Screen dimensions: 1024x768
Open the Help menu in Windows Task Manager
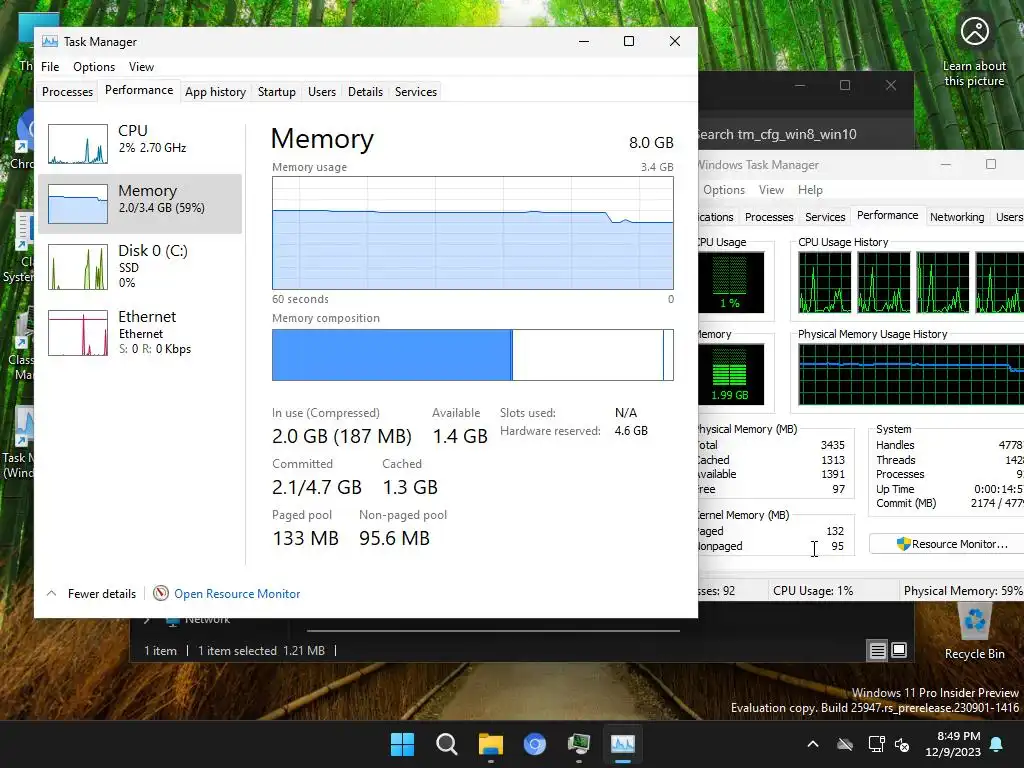810,190
